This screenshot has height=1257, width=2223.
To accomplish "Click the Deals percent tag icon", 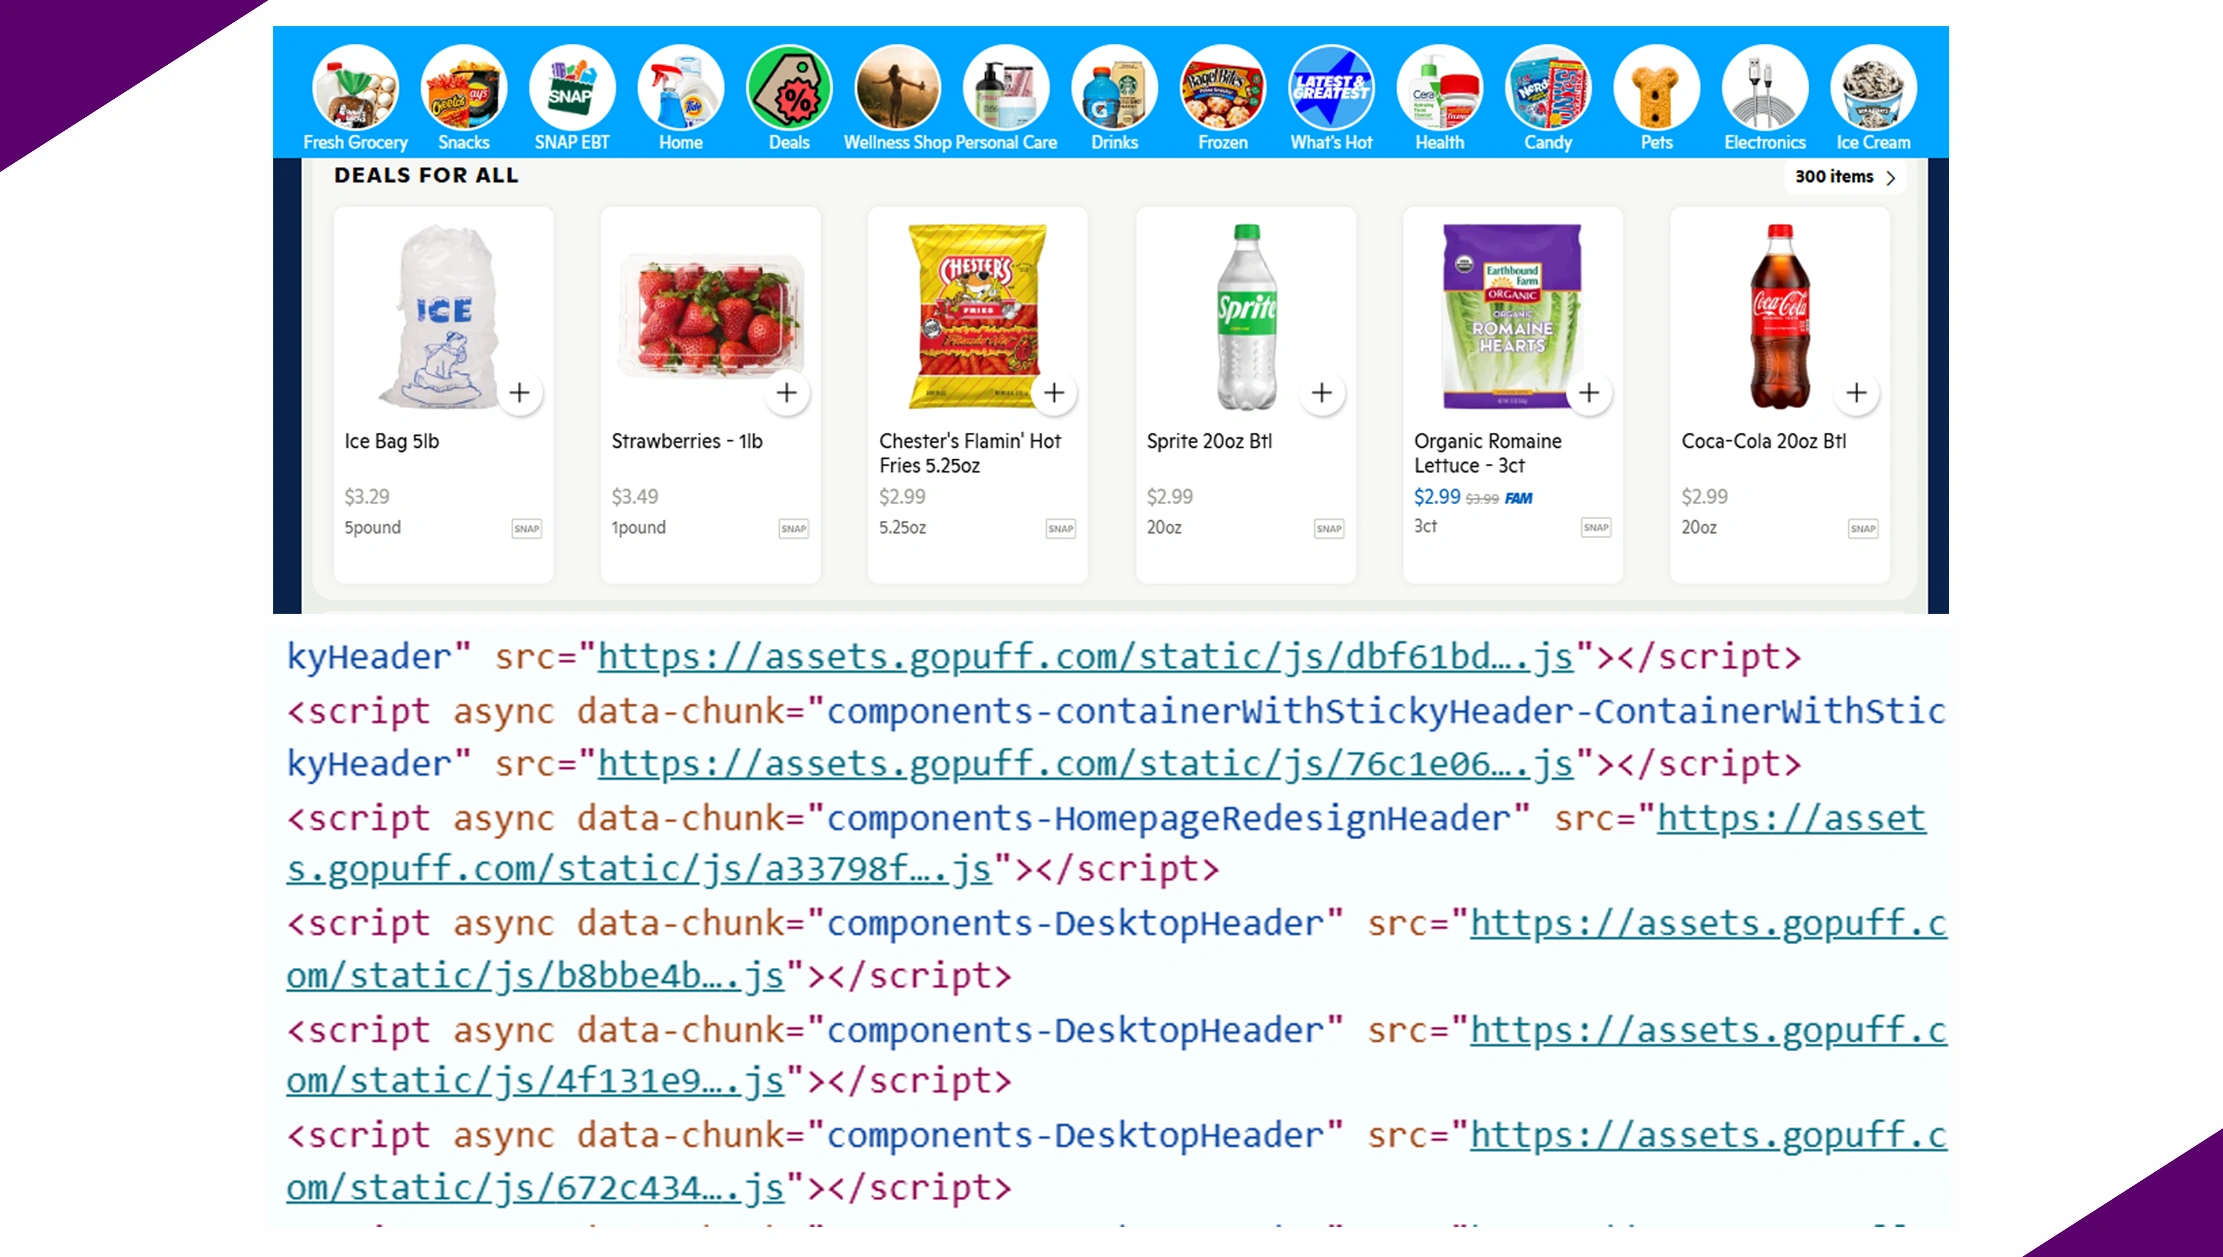I will [789, 88].
